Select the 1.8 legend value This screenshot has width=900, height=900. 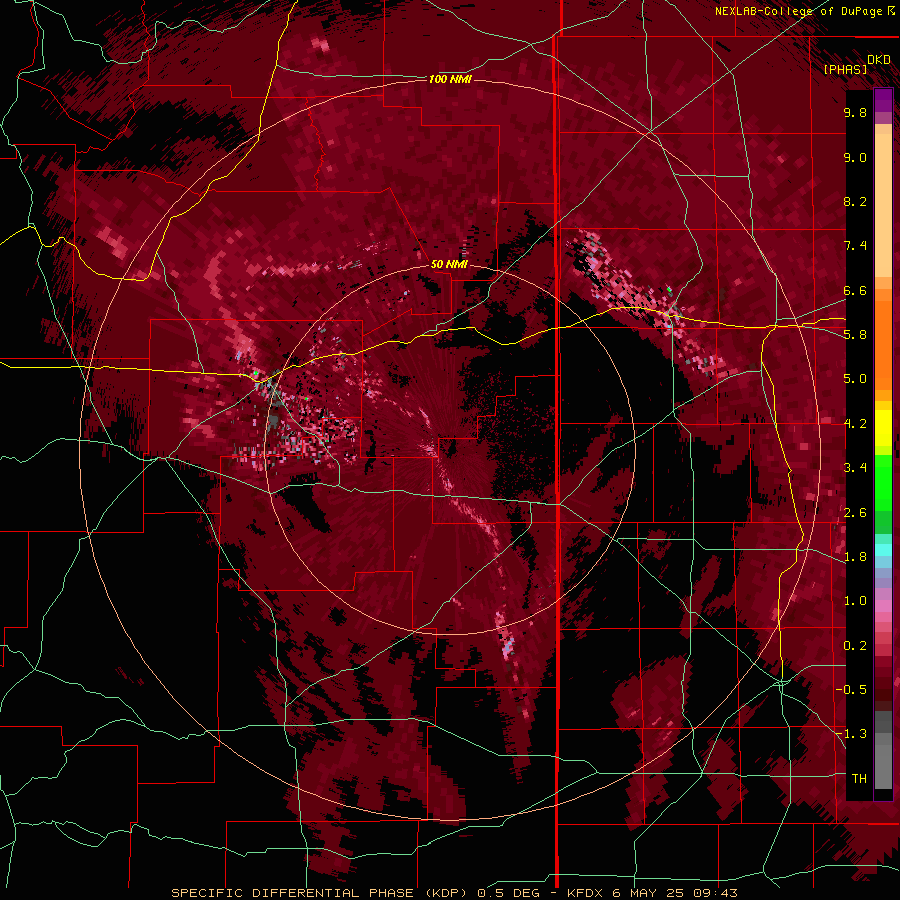point(855,557)
